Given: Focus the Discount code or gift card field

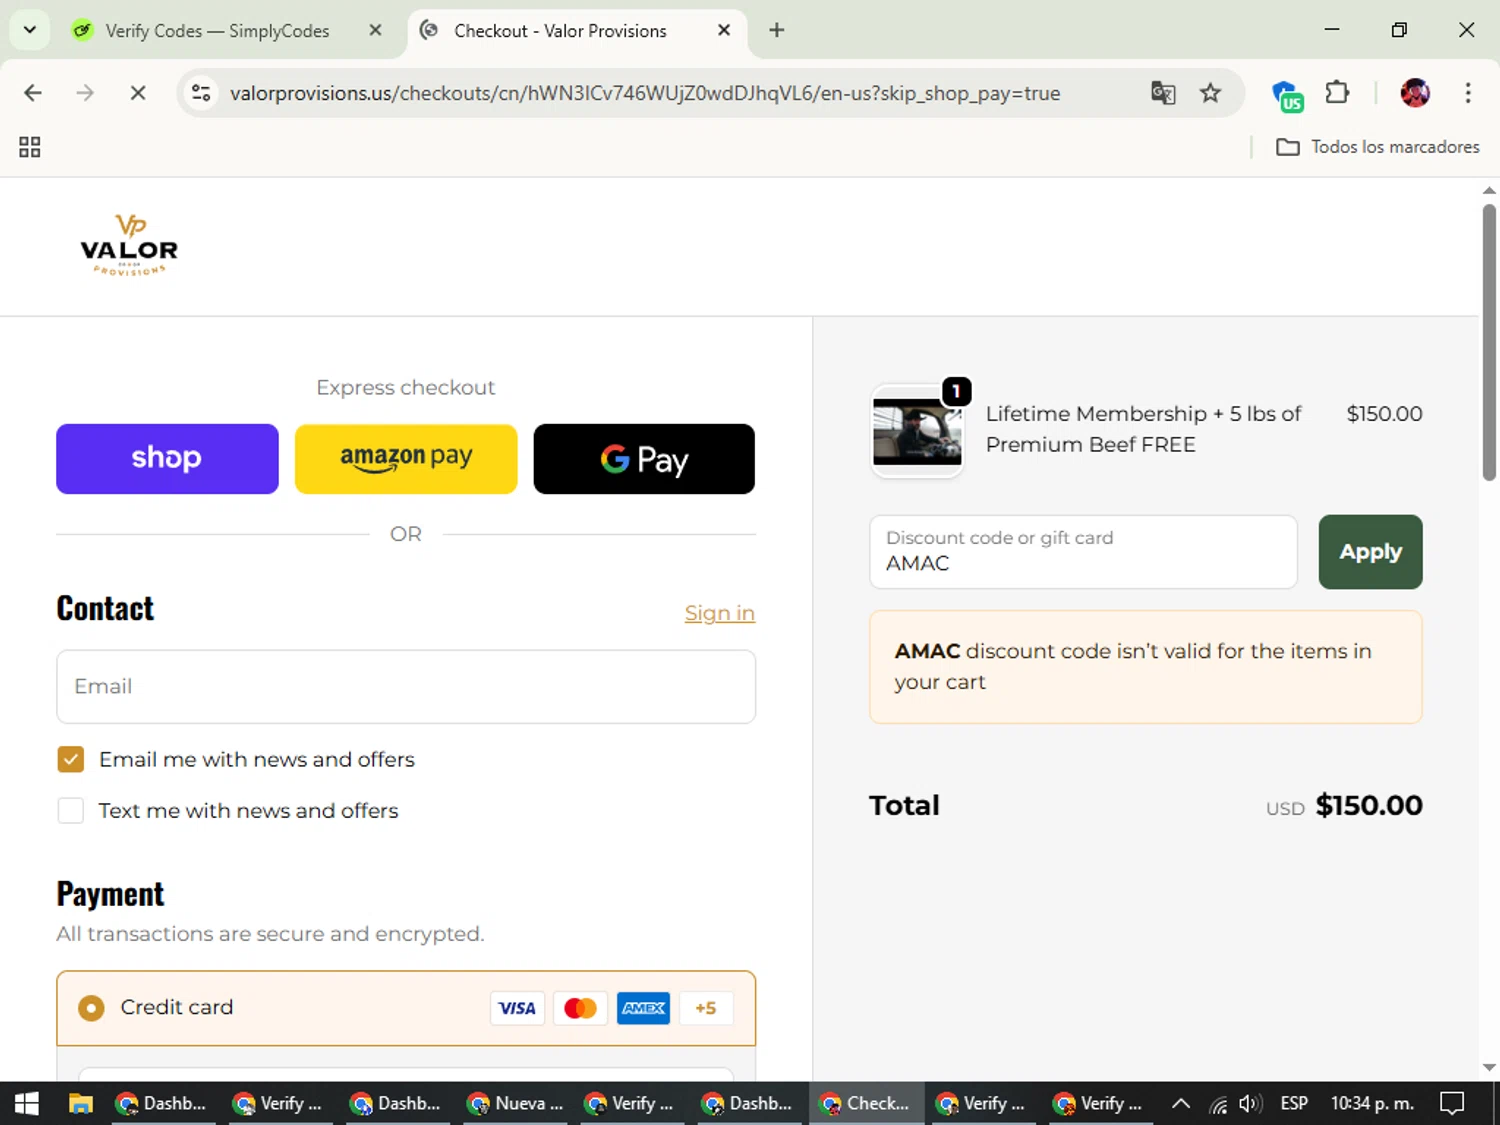Looking at the screenshot, I should point(1083,552).
